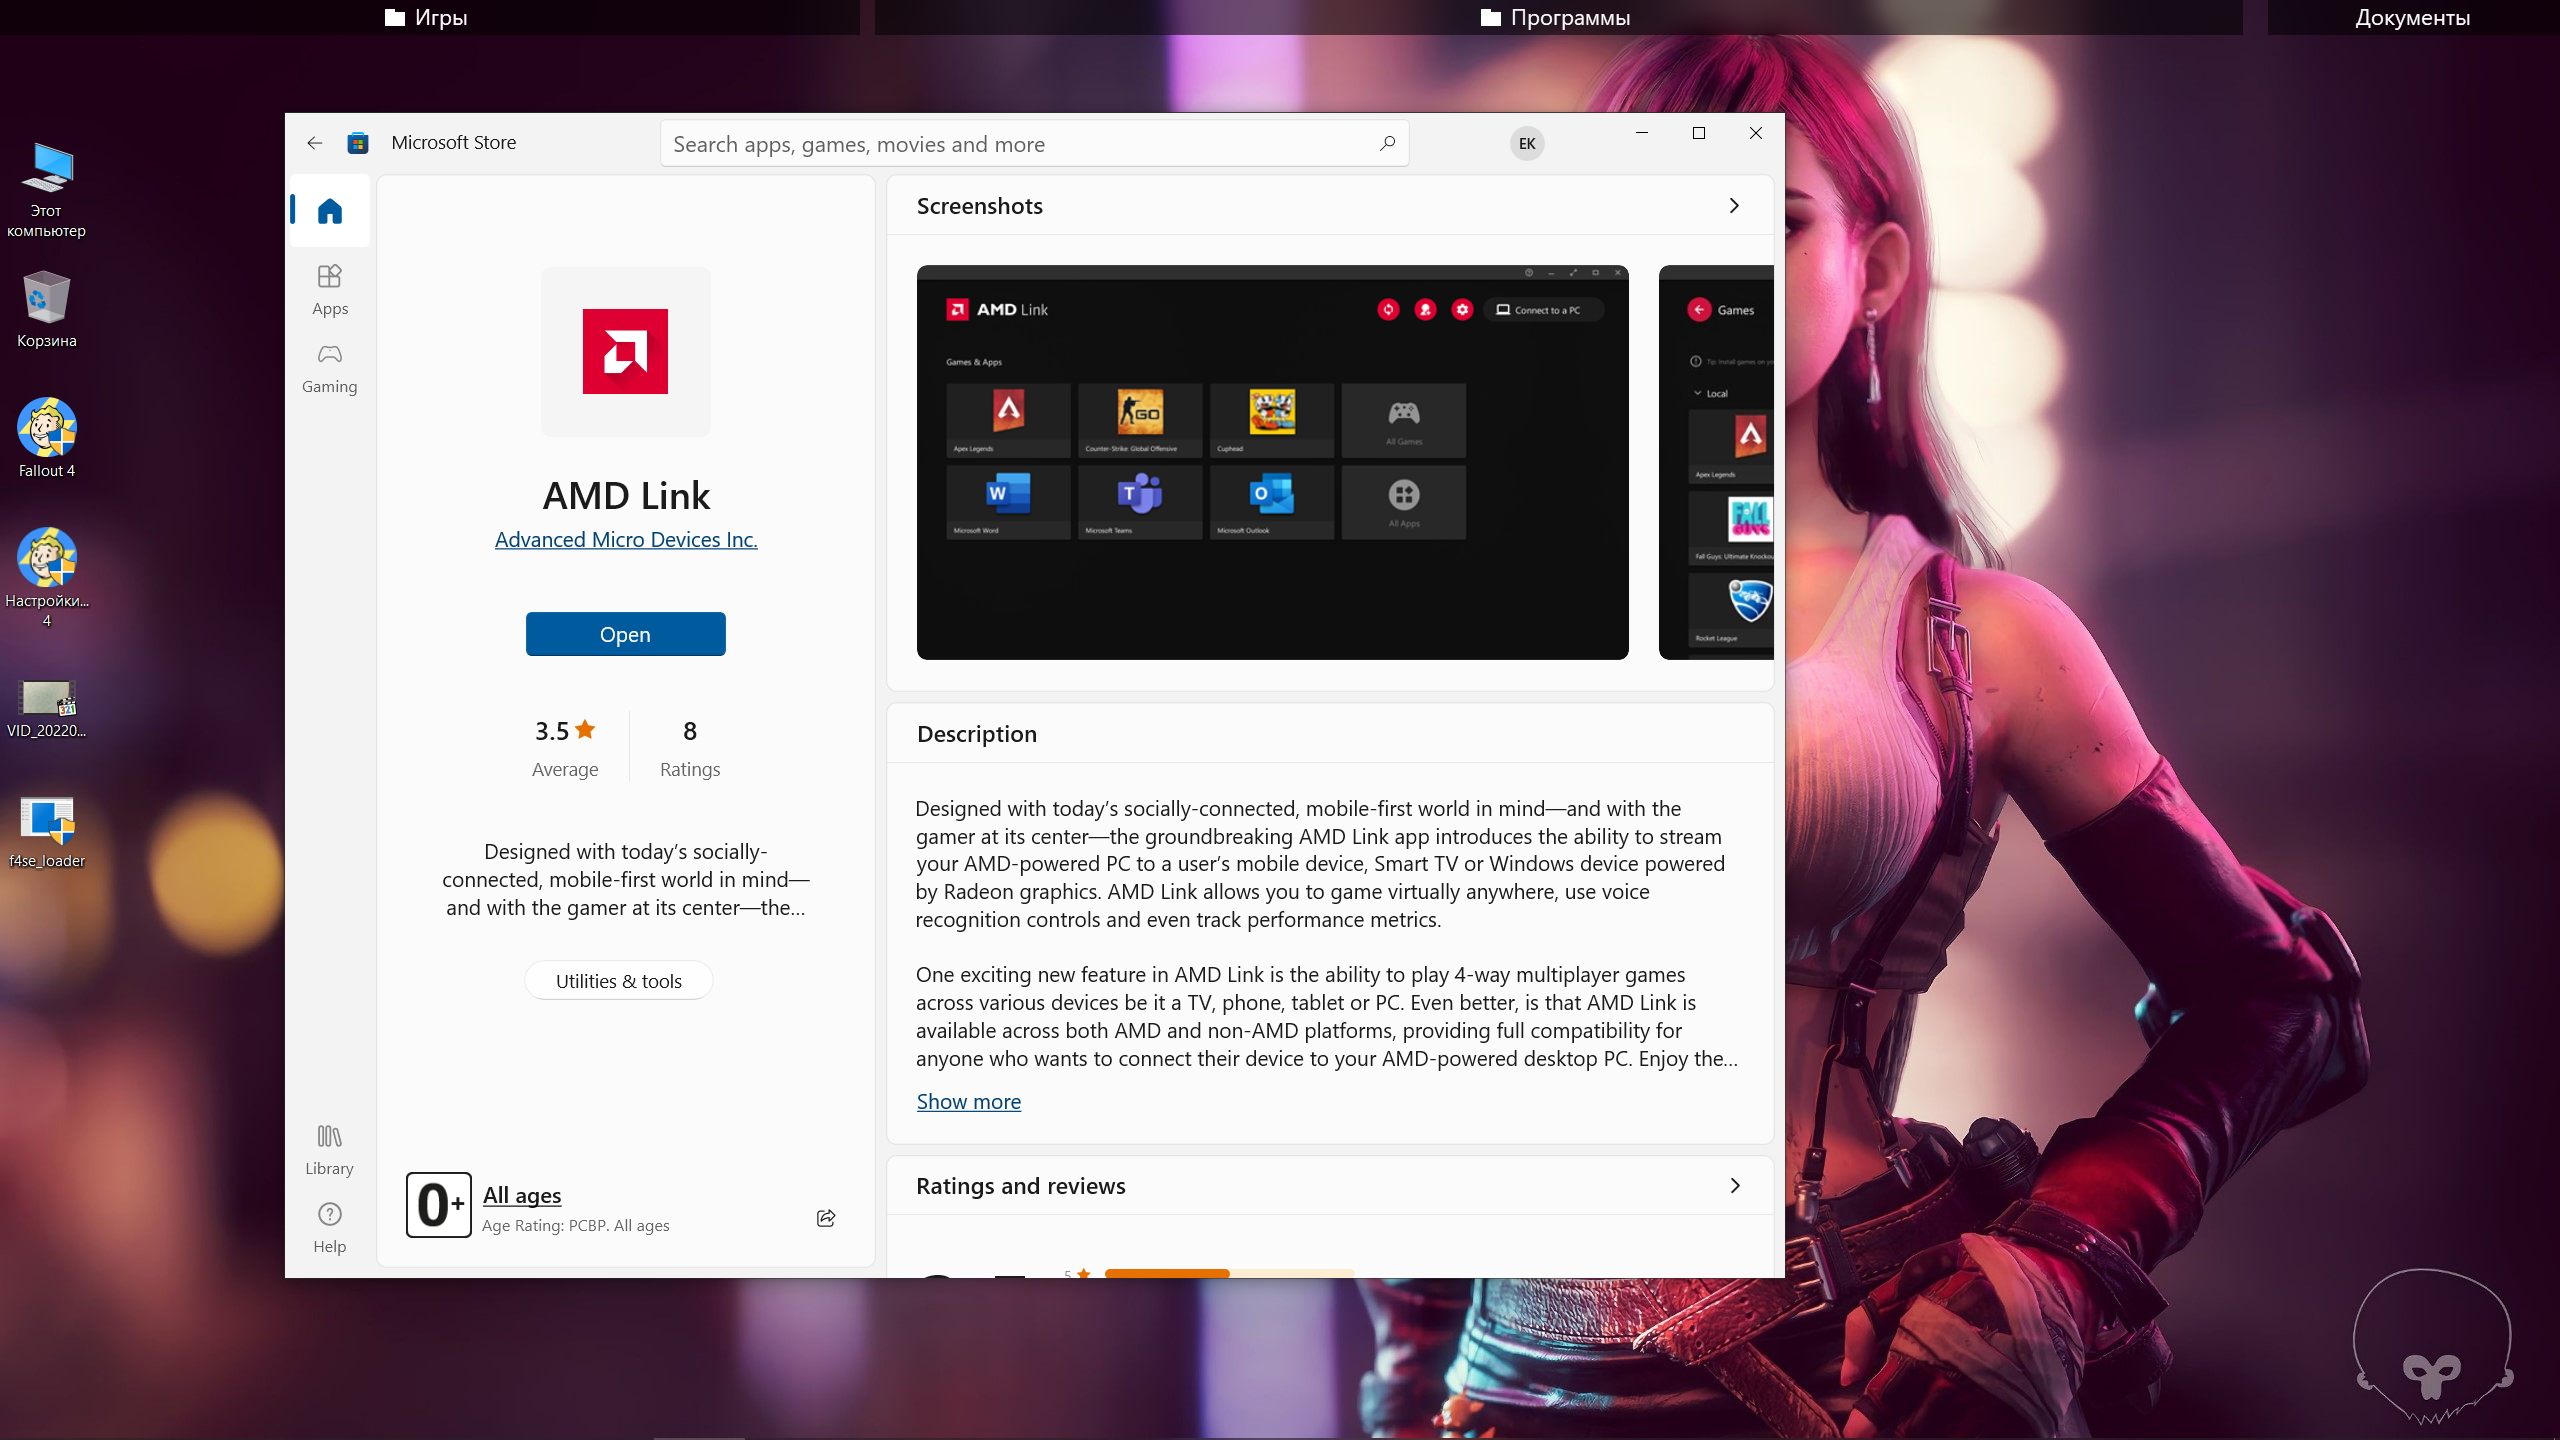Open the Home section in Store sidebar
2560x1440 pixels.
pyautogui.click(x=330, y=211)
